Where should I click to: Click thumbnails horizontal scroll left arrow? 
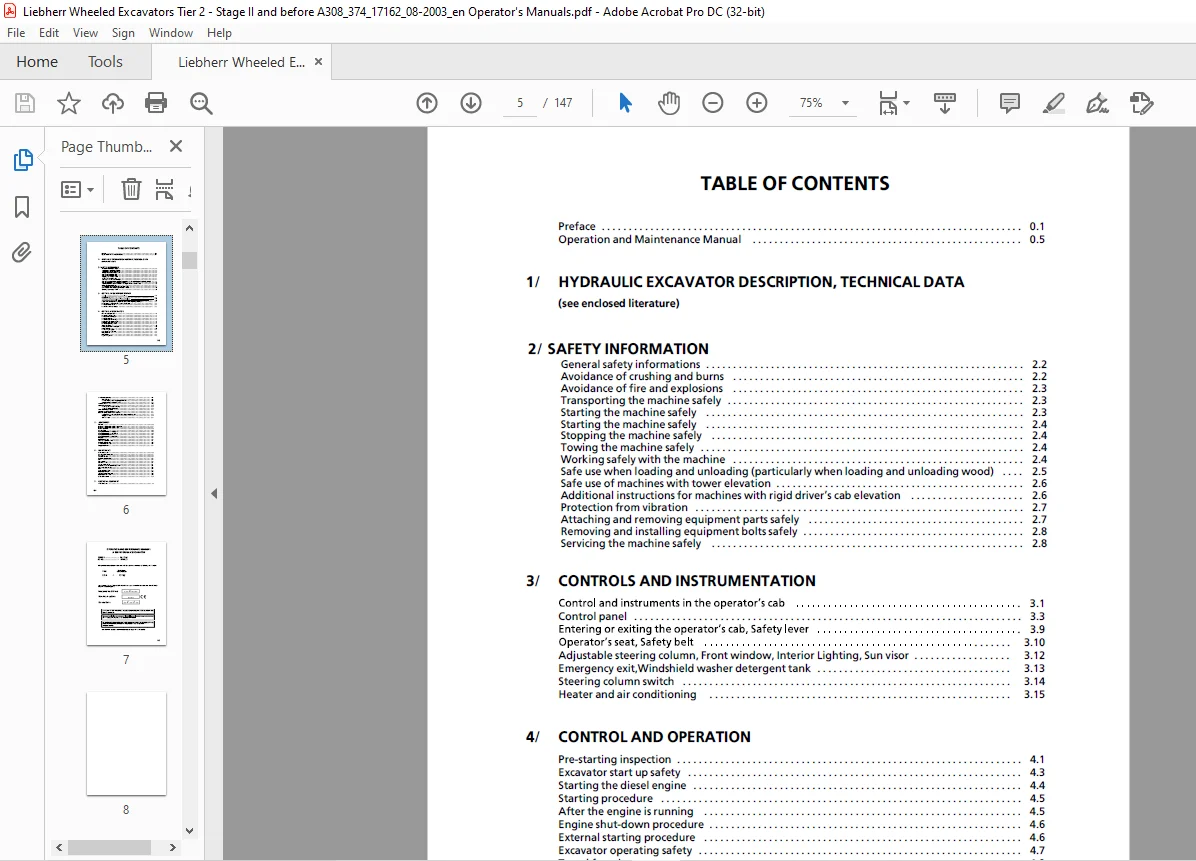[x=59, y=847]
